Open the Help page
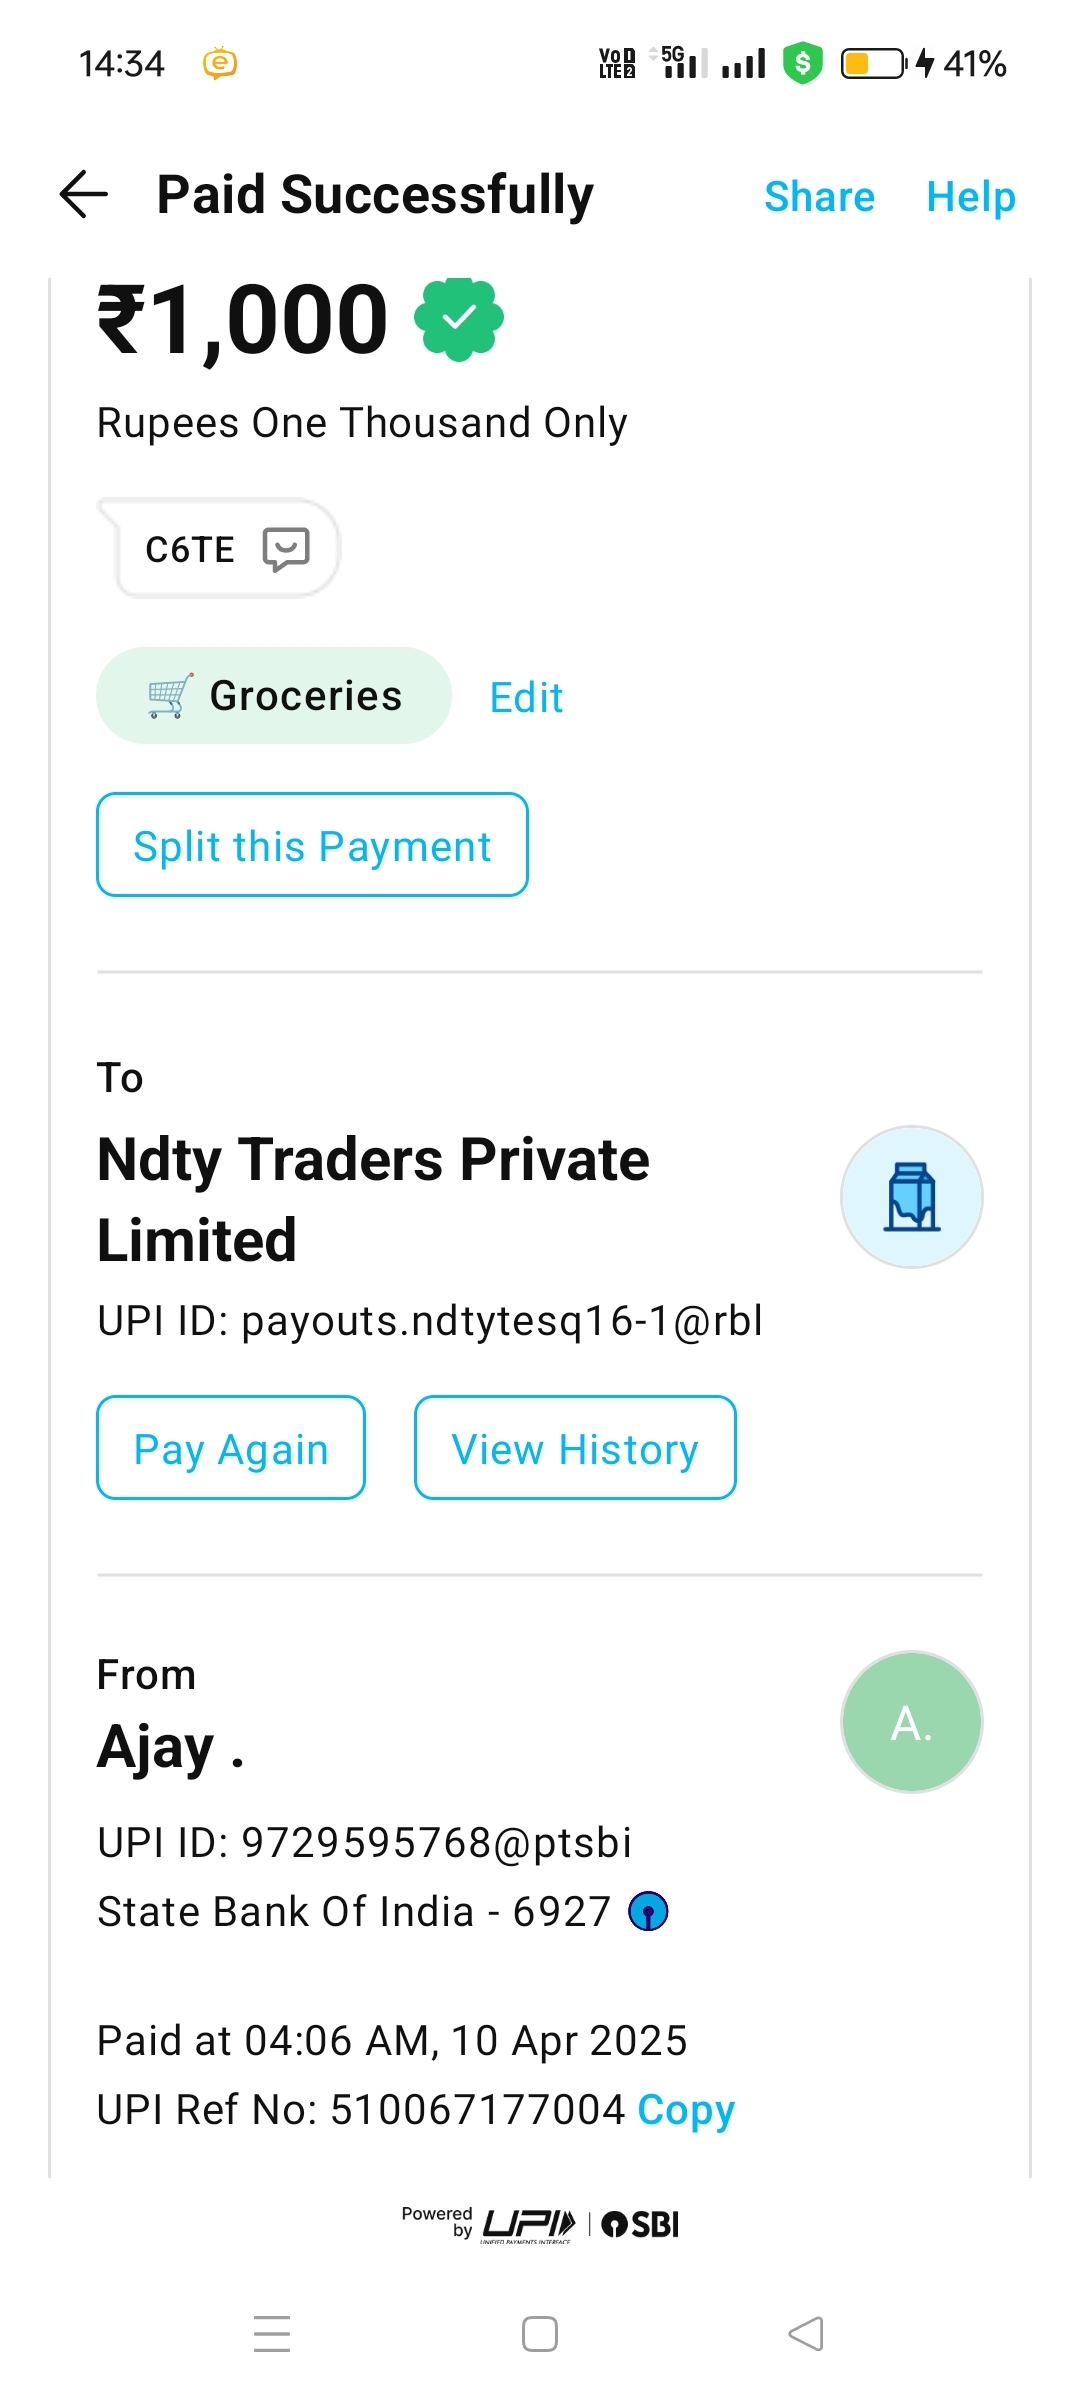Viewport: 1080px width, 2400px height. click(970, 197)
